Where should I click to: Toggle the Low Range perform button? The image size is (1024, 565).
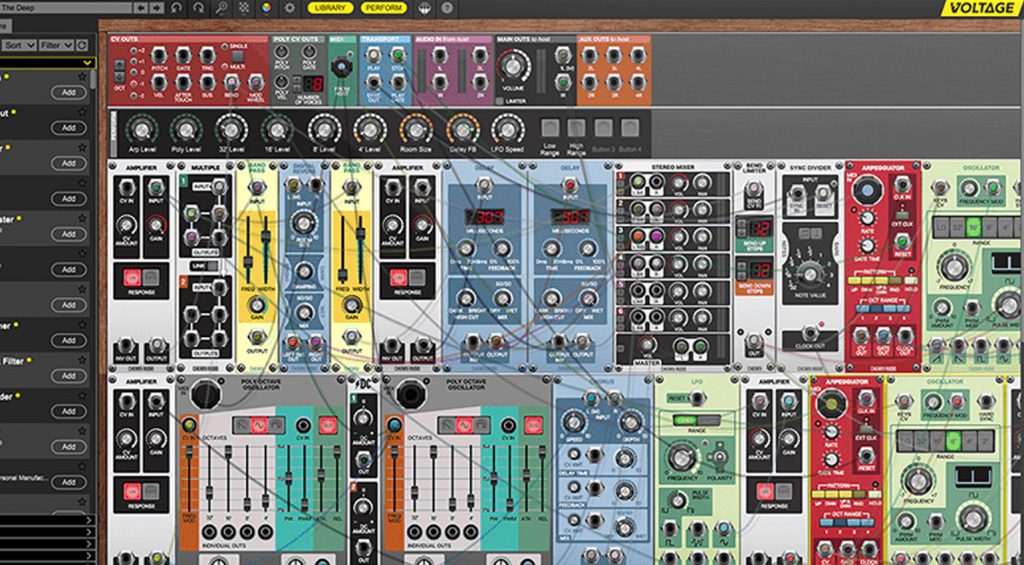coord(551,127)
